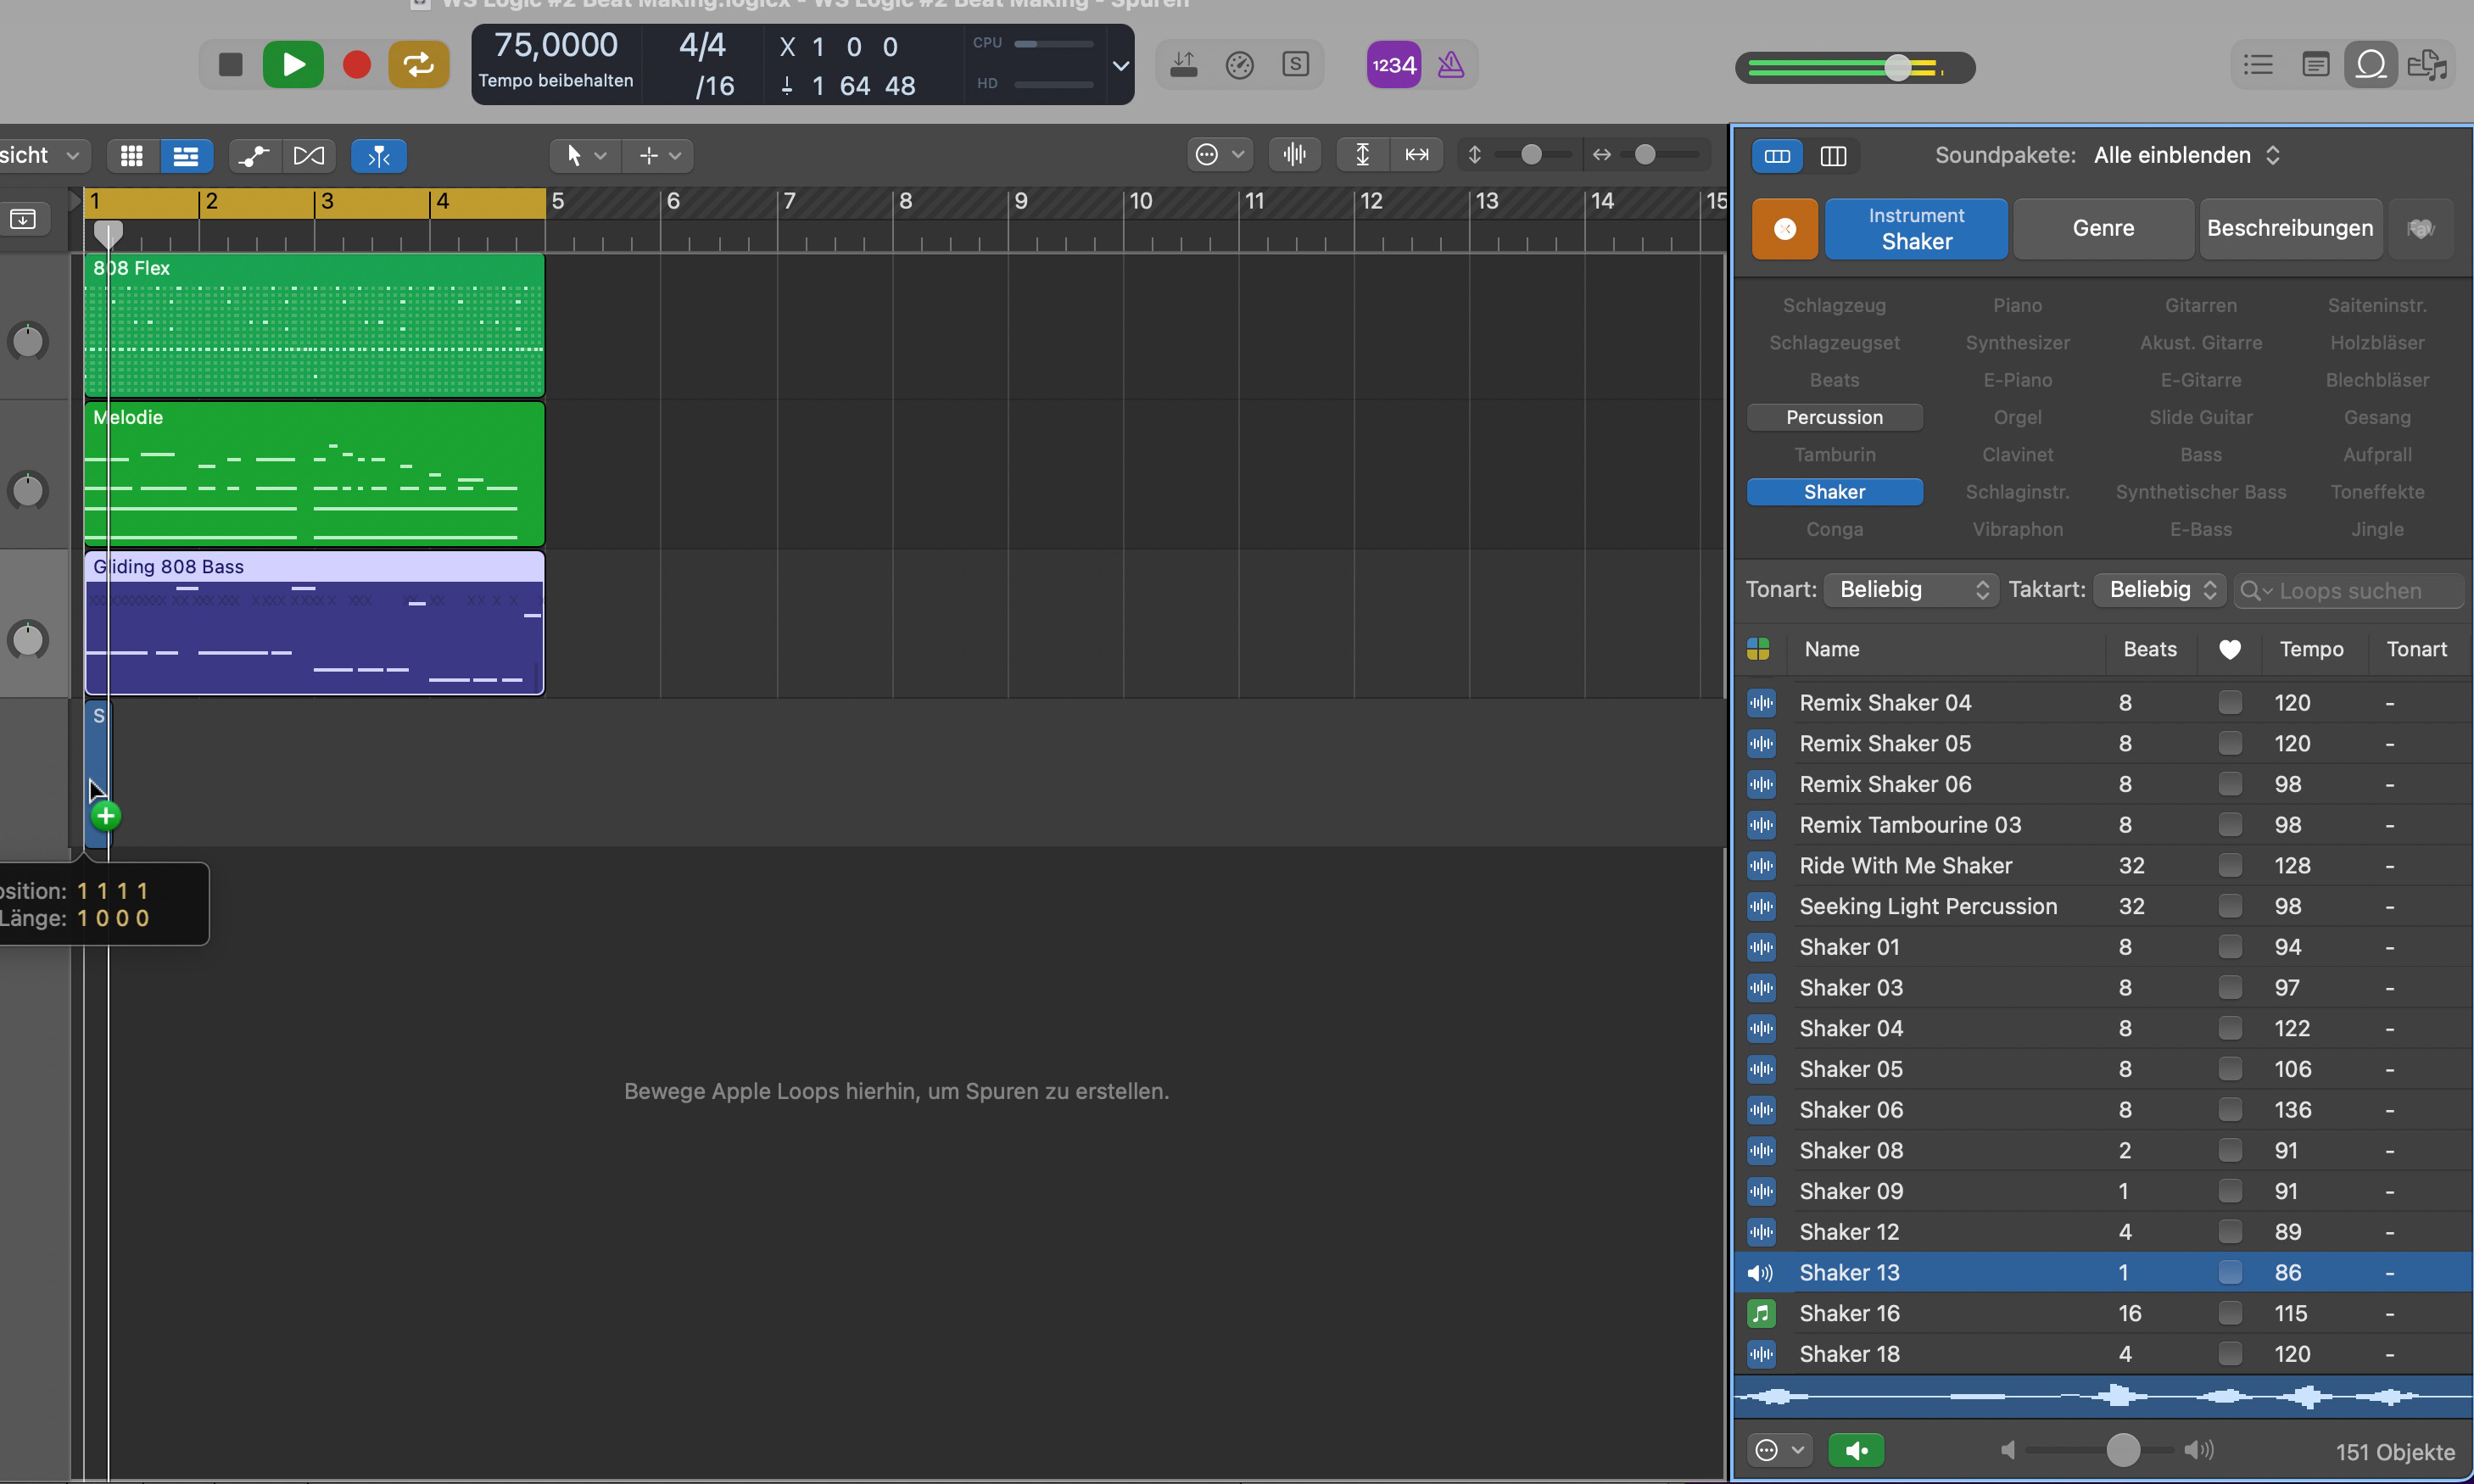This screenshot has height=1484, width=2474.
Task: Select the Percussion category button
Action: pos(1834,417)
